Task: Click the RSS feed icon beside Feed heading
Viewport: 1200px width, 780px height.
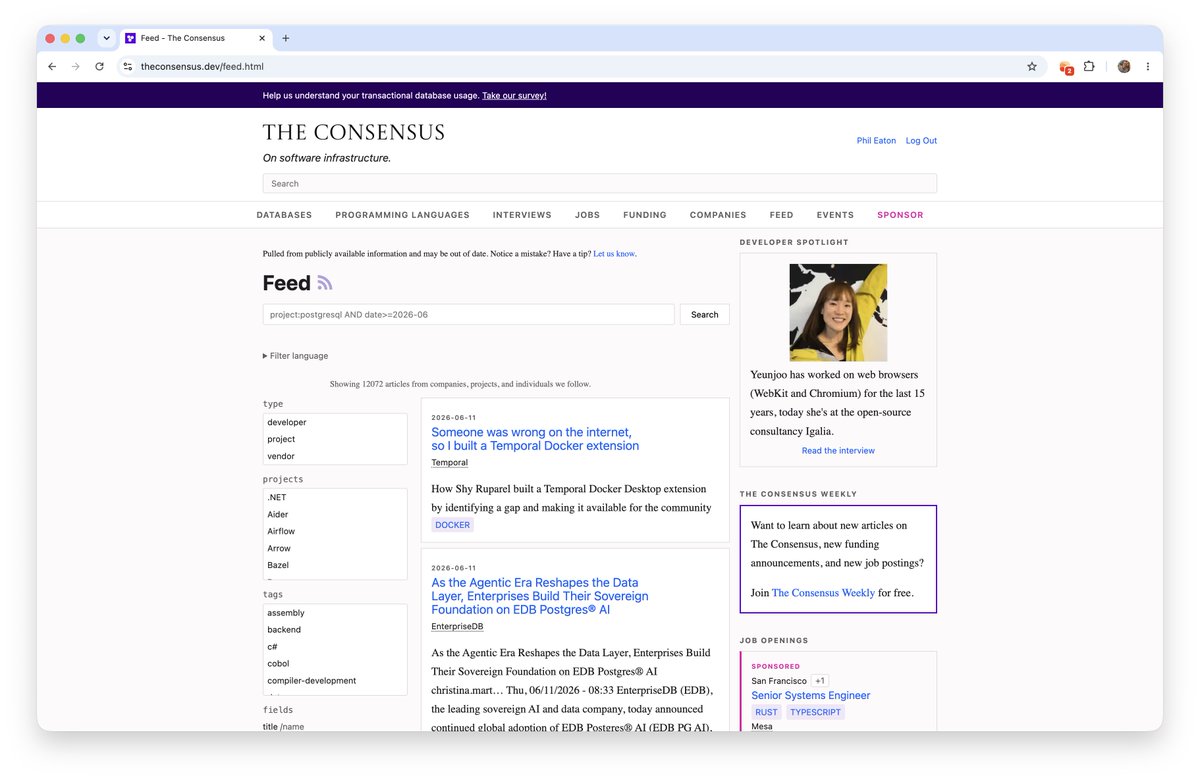Action: point(325,283)
